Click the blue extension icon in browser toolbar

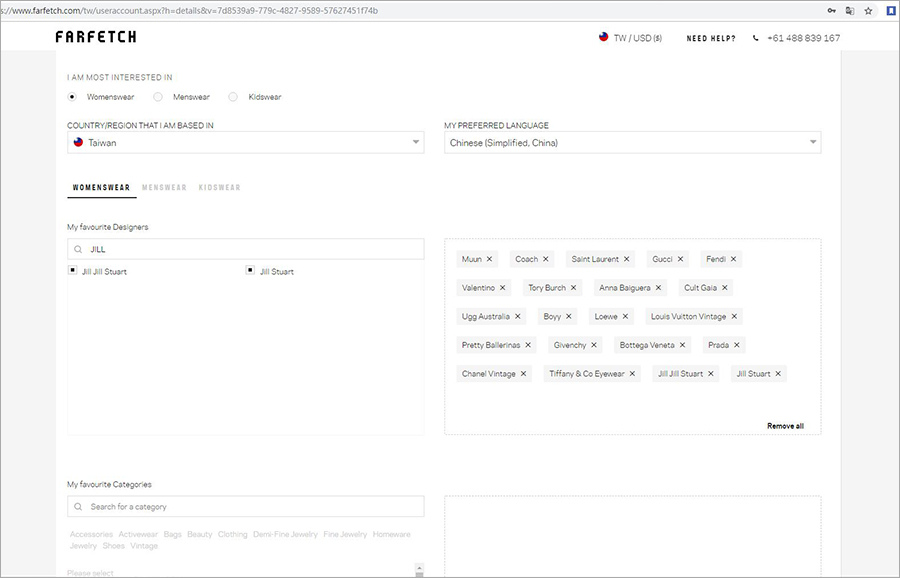point(891,10)
